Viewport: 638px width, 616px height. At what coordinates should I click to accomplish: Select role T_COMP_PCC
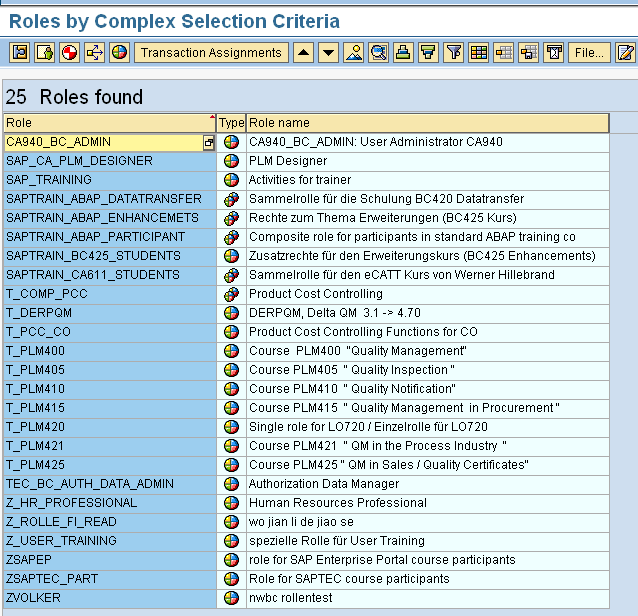pyautogui.click(x=110, y=294)
